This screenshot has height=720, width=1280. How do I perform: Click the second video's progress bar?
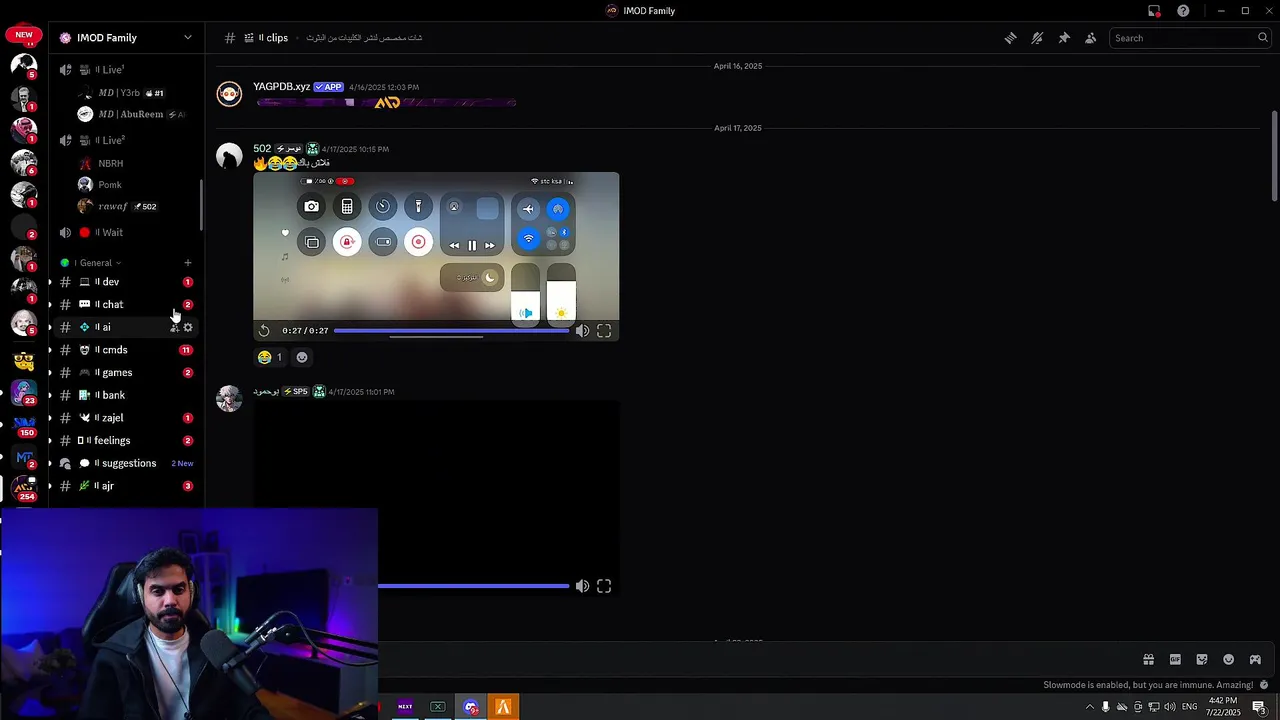(474, 586)
